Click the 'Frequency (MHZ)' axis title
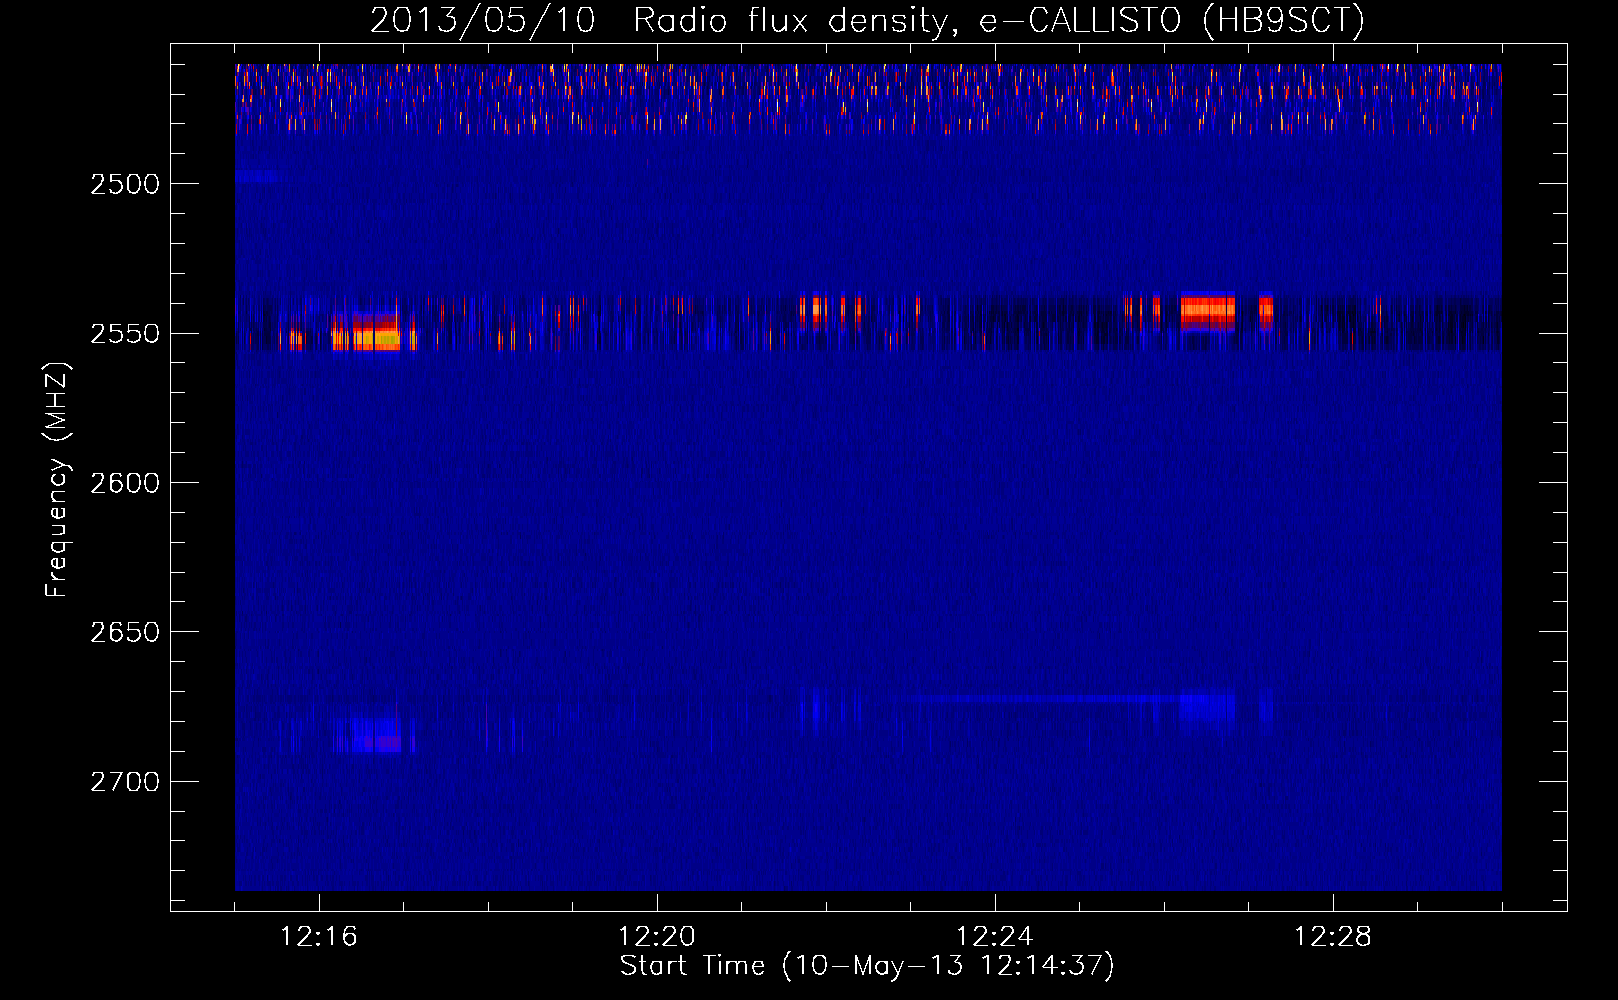 tap(57, 480)
